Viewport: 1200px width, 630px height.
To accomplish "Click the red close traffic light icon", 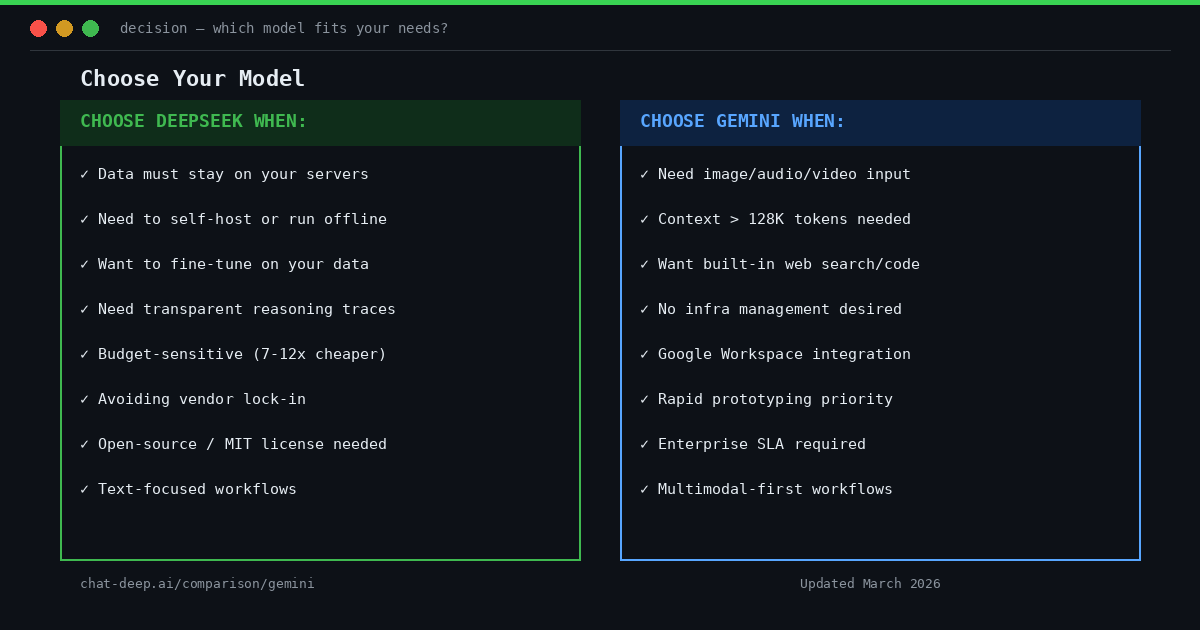I will 38,28.
